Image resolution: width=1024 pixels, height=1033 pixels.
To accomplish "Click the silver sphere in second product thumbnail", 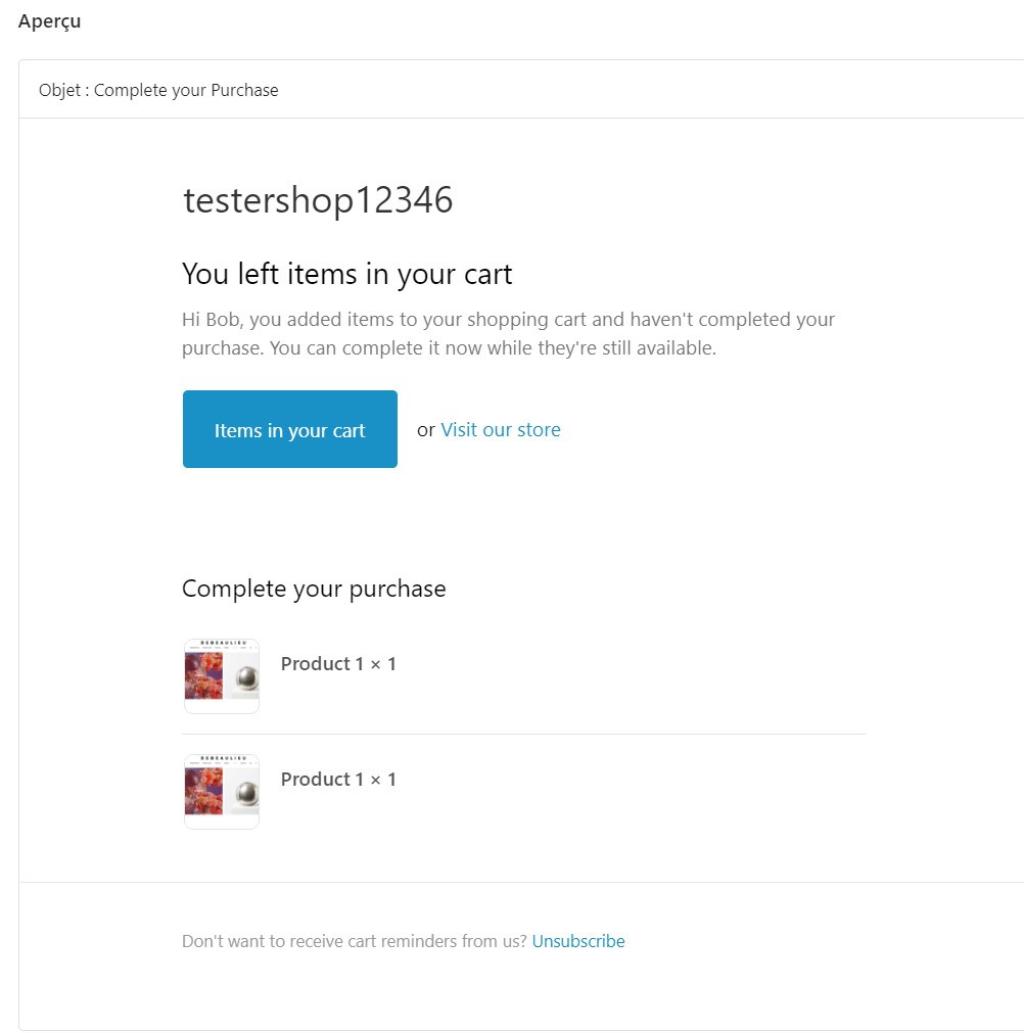I will click(247, 793).
